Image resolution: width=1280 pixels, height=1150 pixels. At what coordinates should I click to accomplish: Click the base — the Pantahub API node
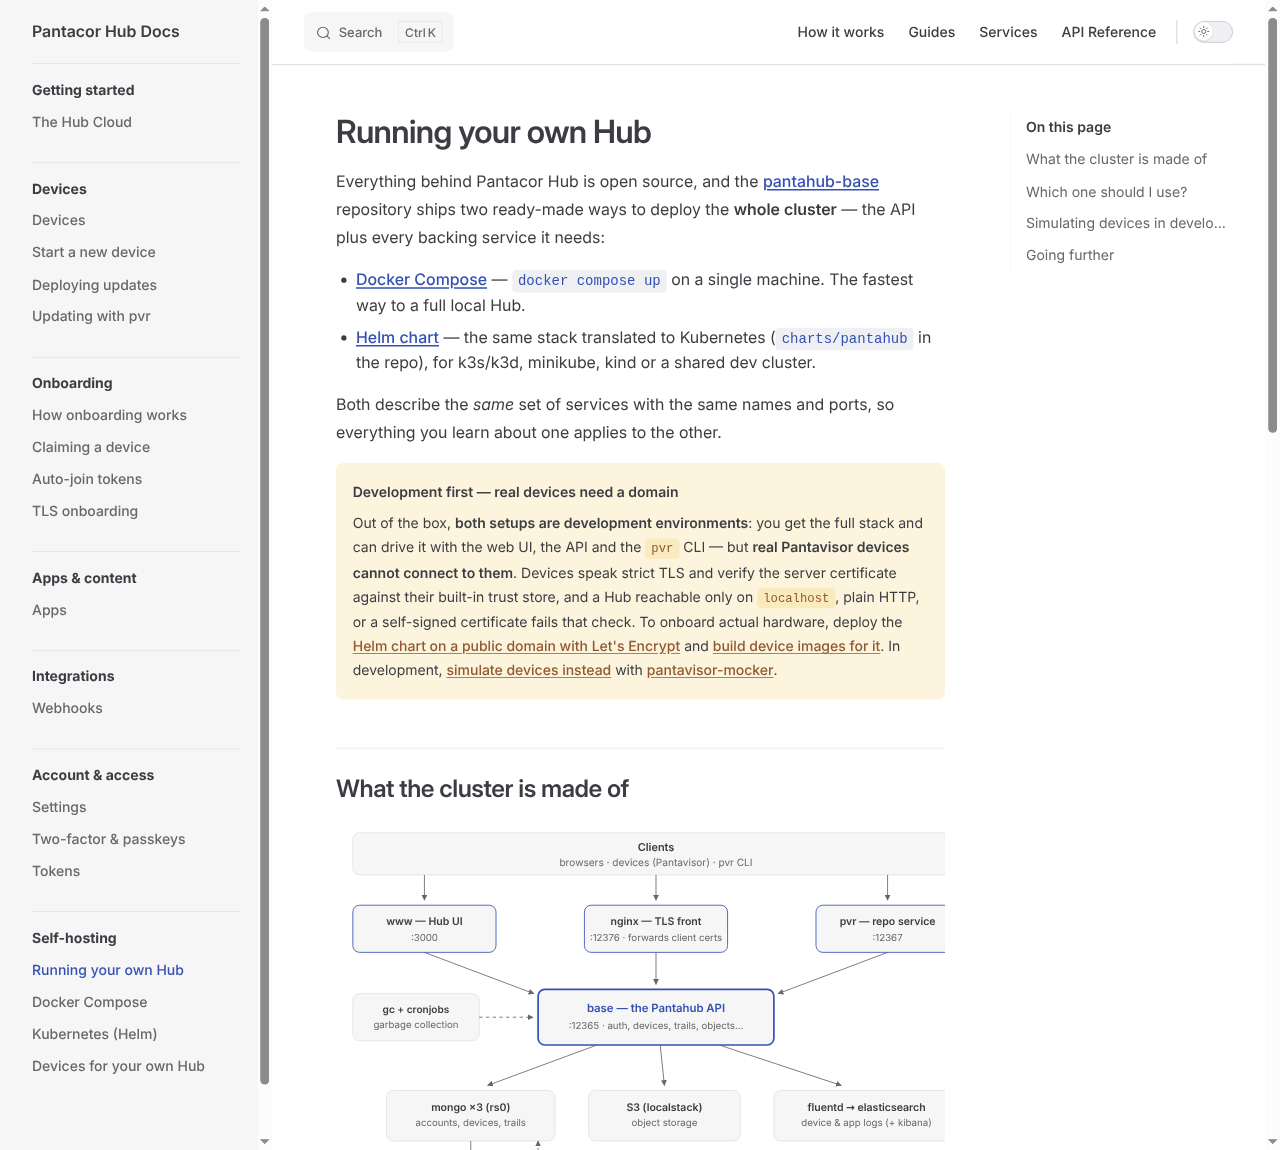[656, 1017]
